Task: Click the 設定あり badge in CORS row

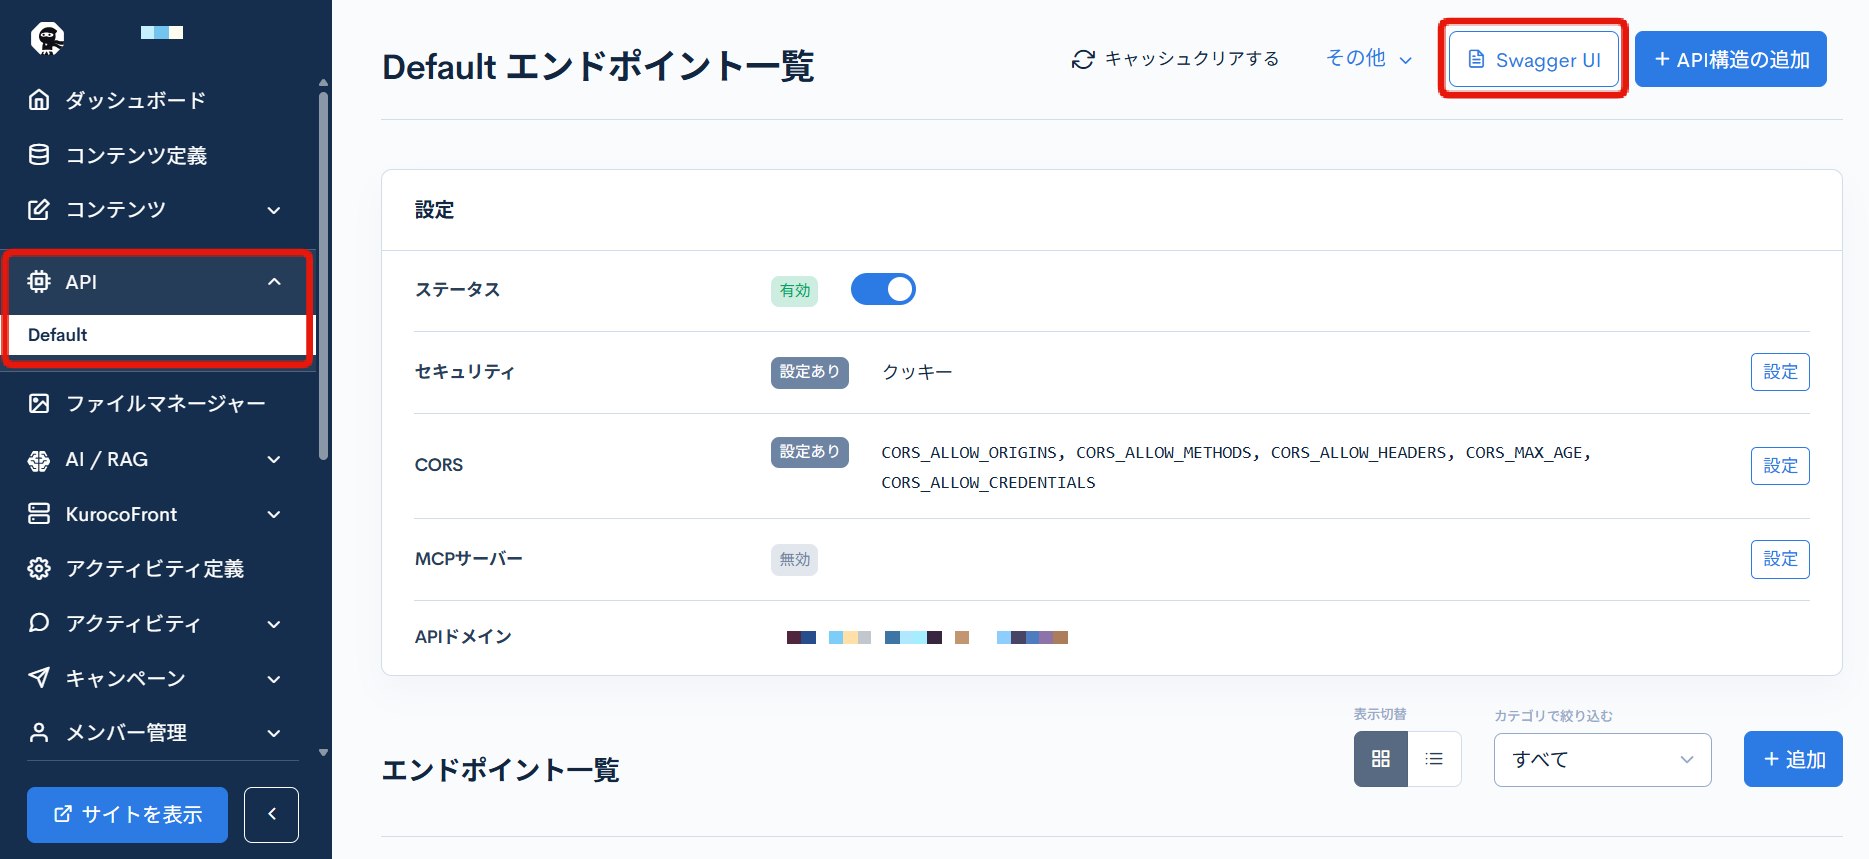Action: point(810,452)
